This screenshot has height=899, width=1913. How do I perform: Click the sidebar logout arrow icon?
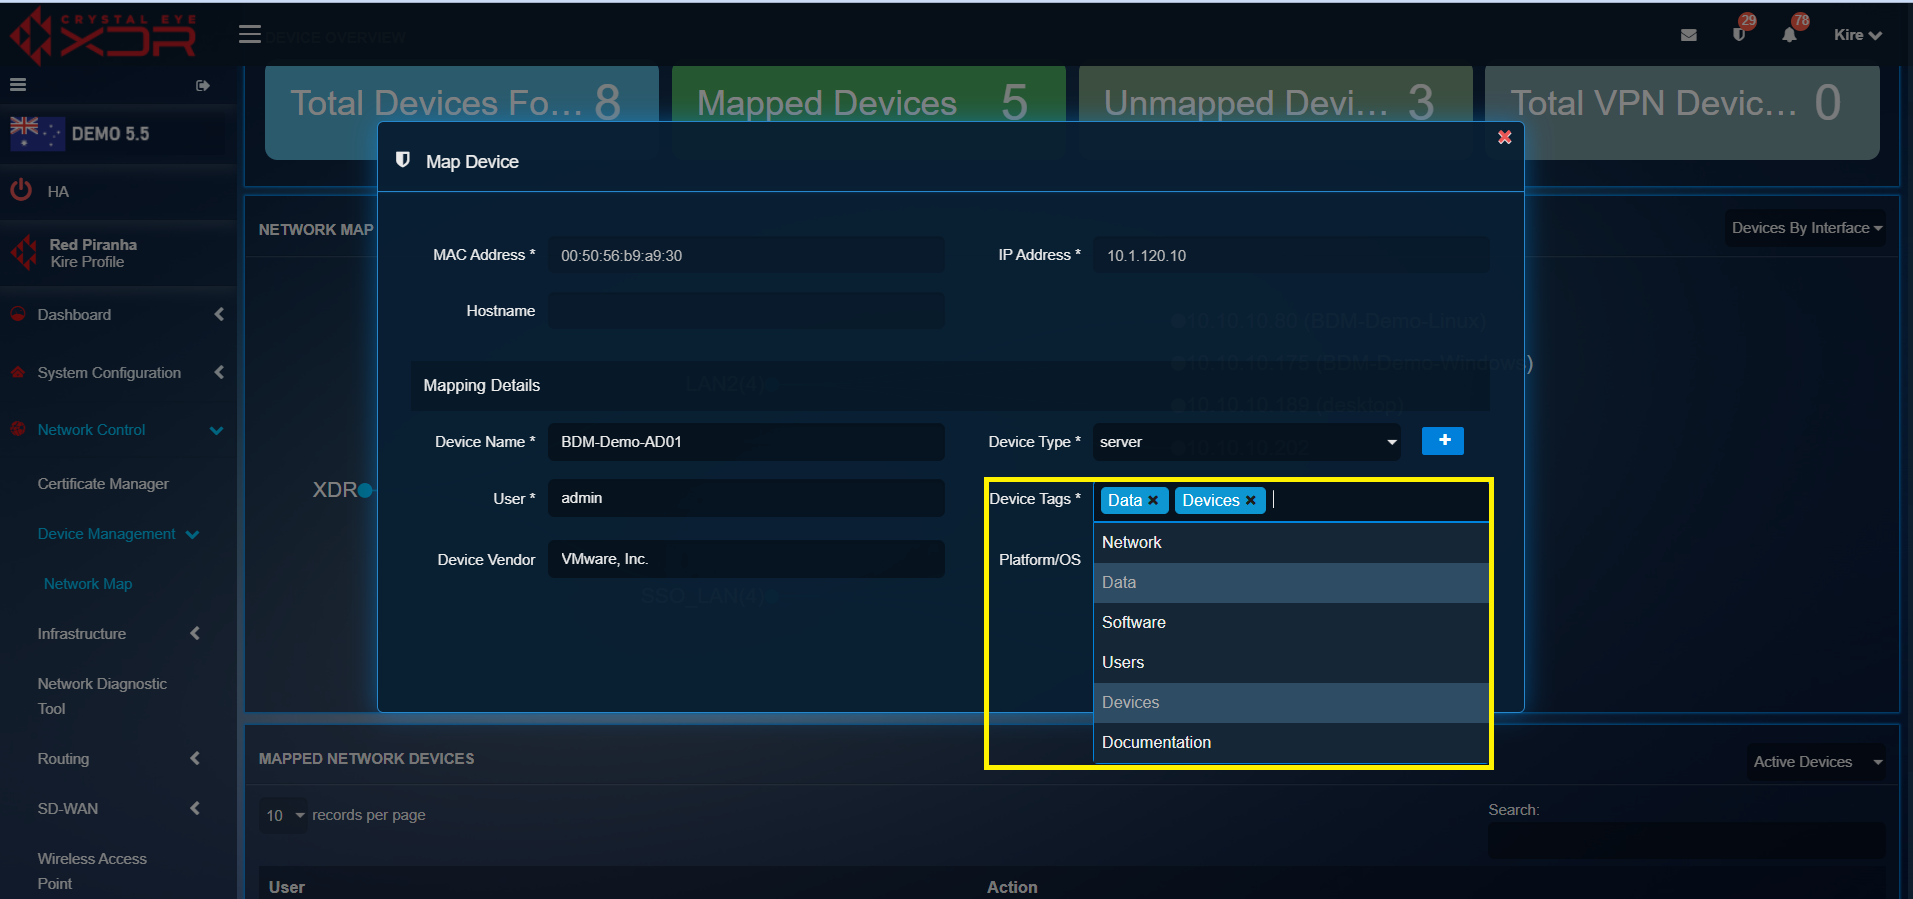(x=203, y=85)
